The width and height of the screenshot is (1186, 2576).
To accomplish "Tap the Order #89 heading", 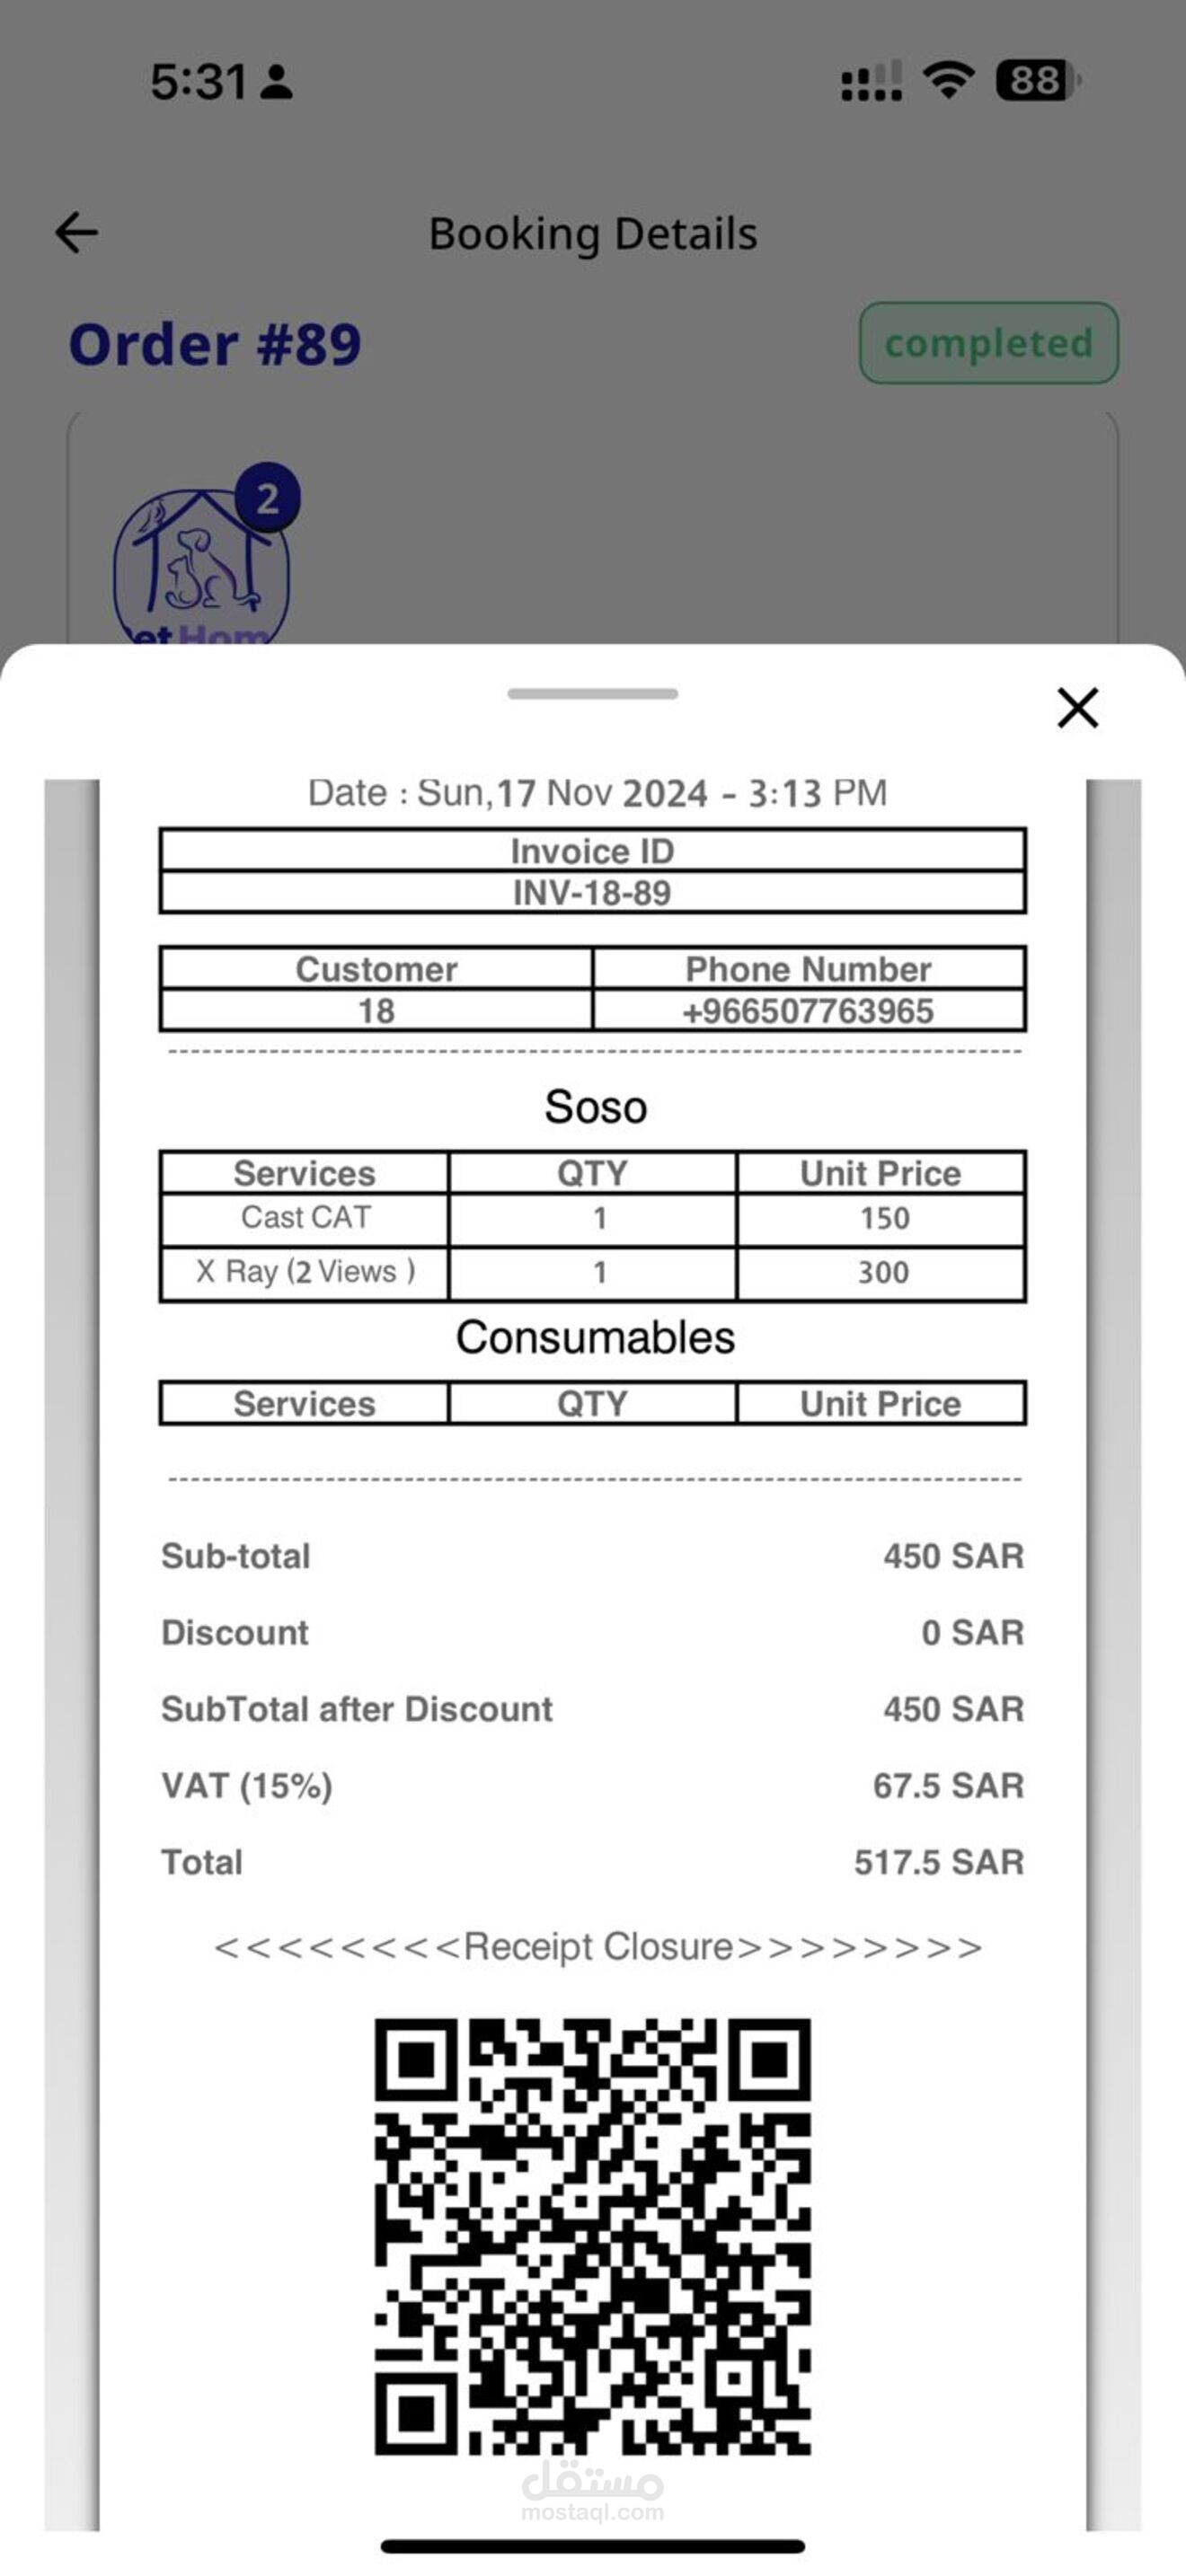I will point(215,344).
